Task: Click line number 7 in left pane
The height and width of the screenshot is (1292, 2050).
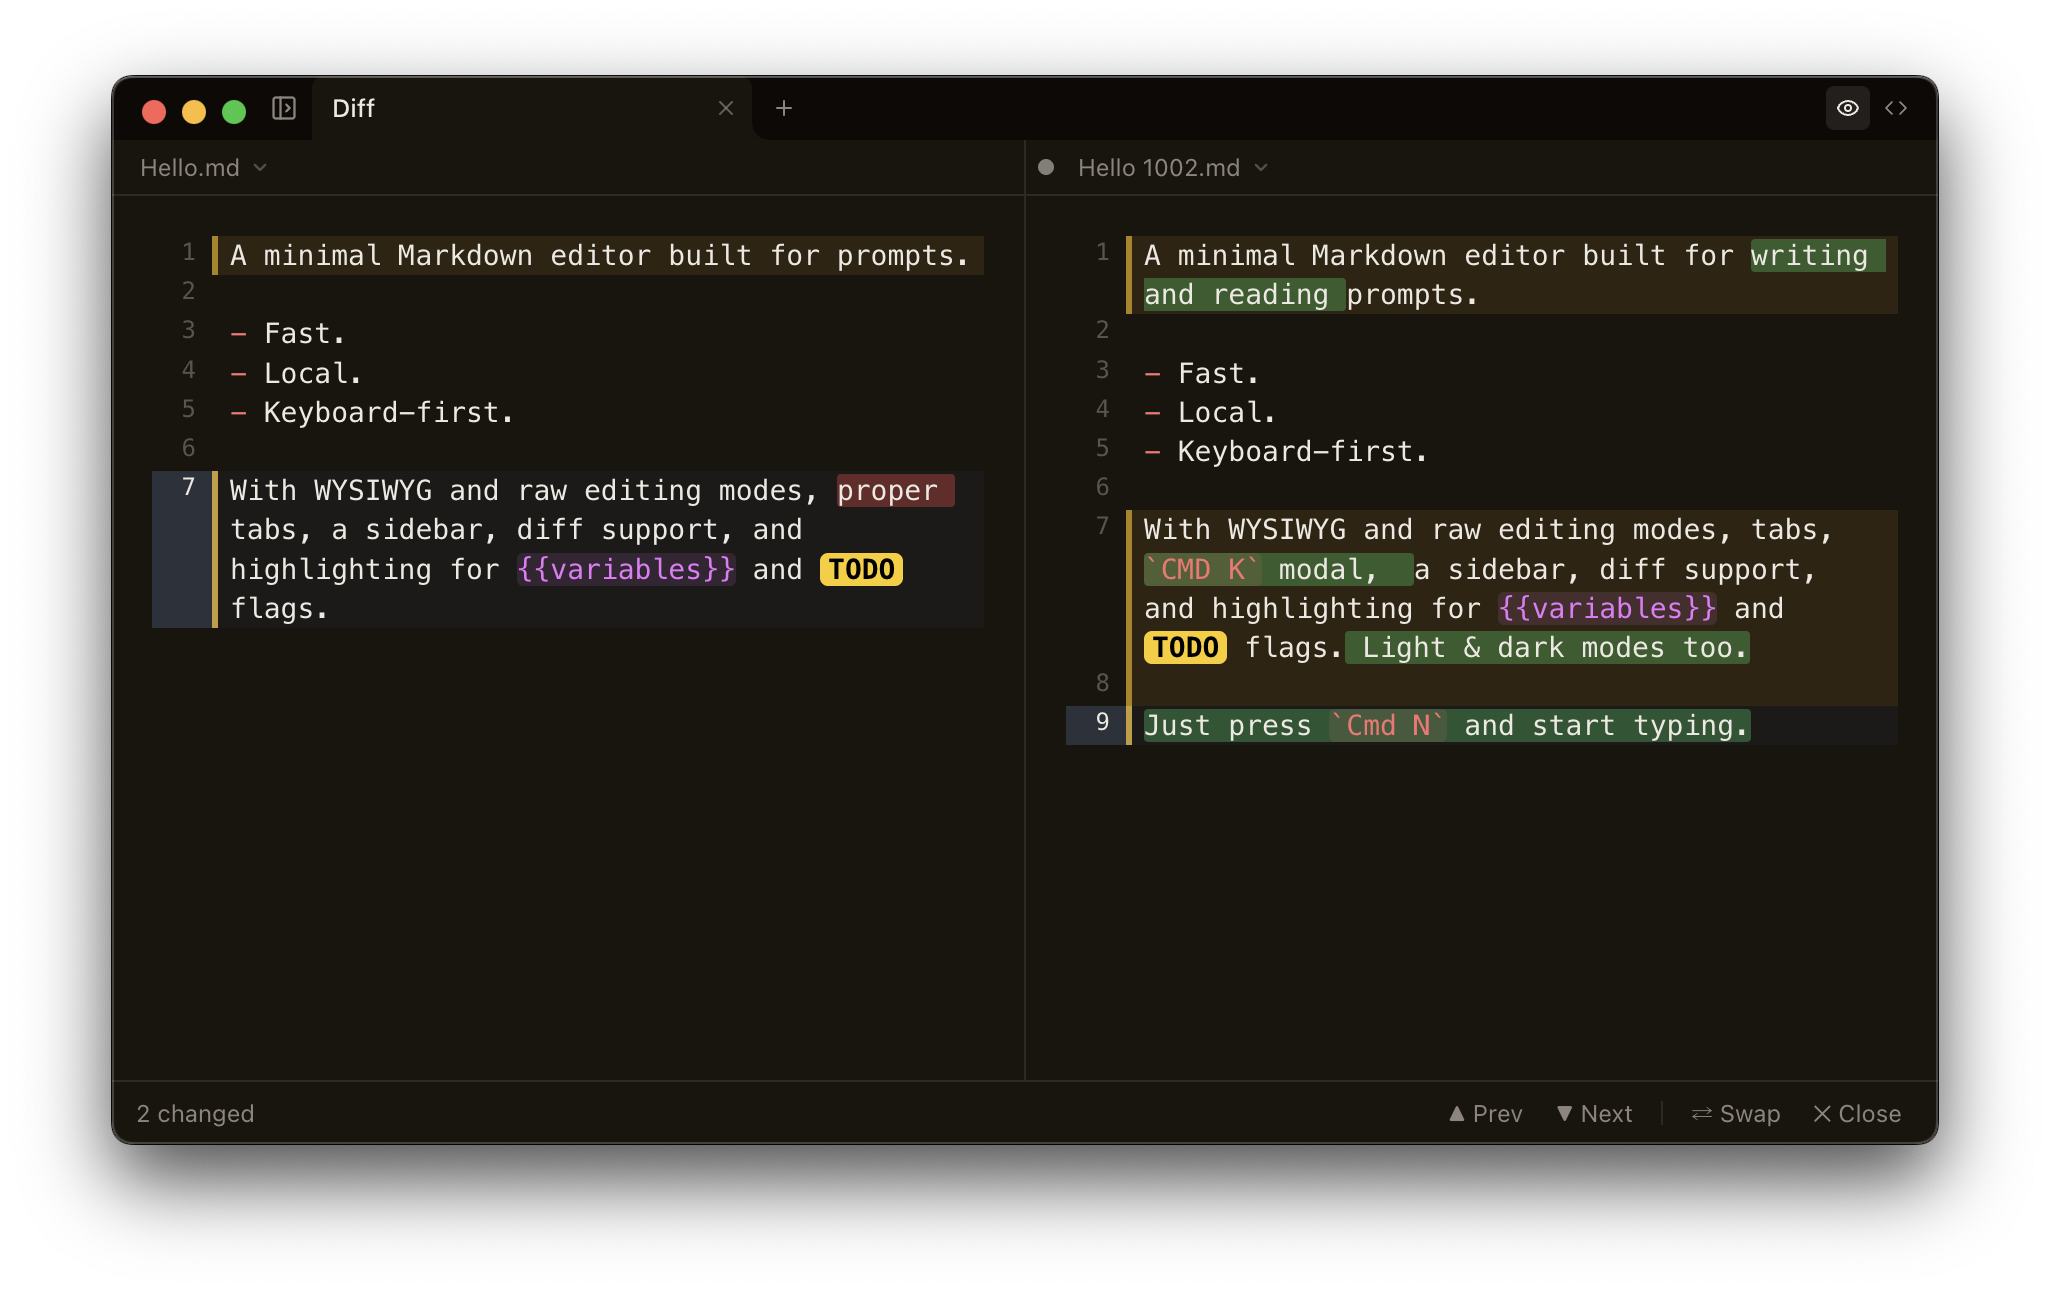Action: 188,487
